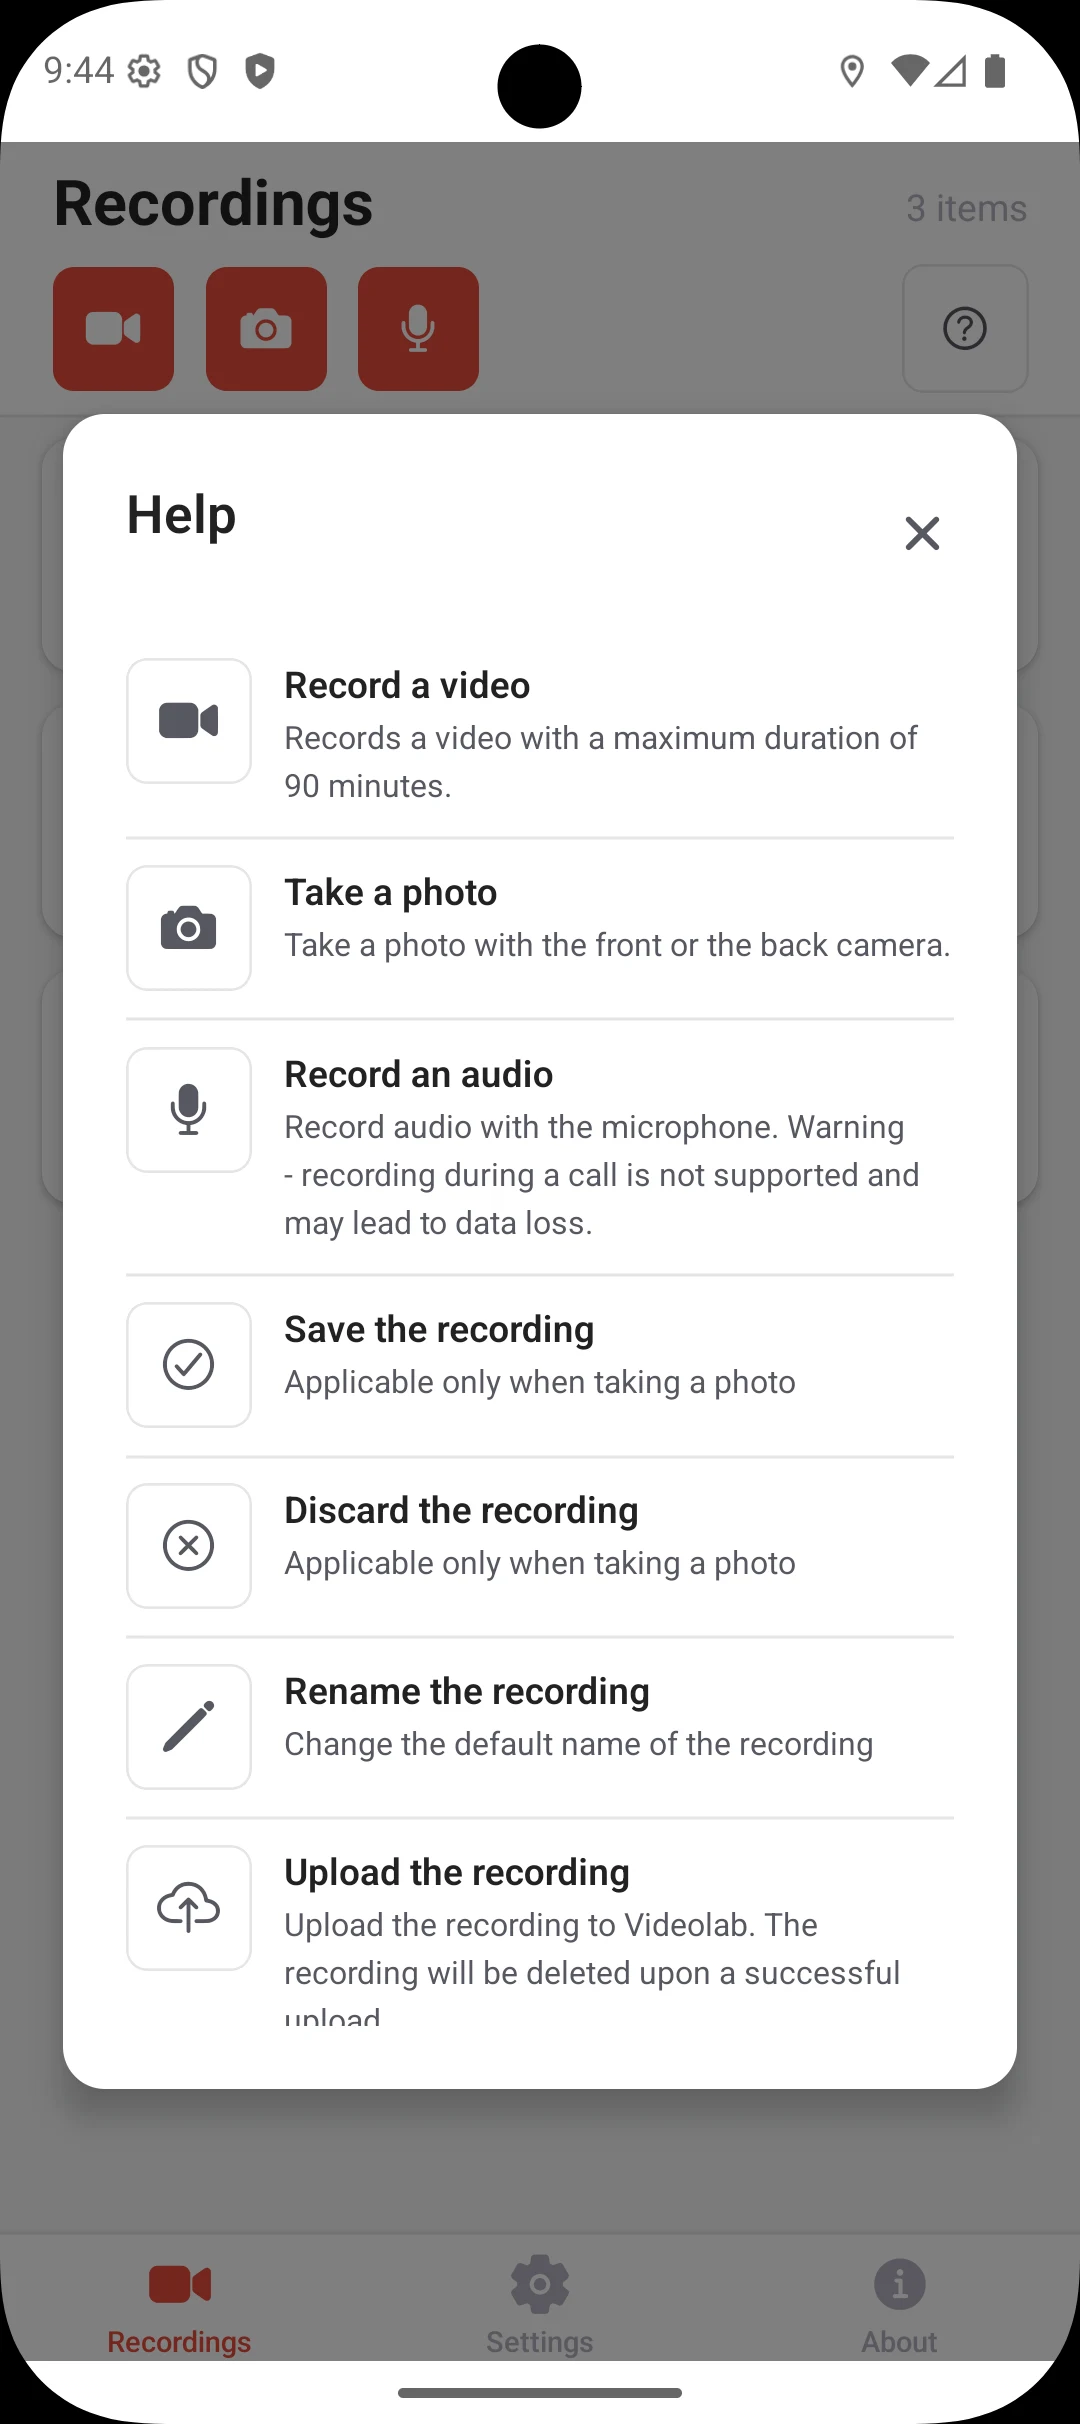Click the "Recordings" page title

coord(213,204)
